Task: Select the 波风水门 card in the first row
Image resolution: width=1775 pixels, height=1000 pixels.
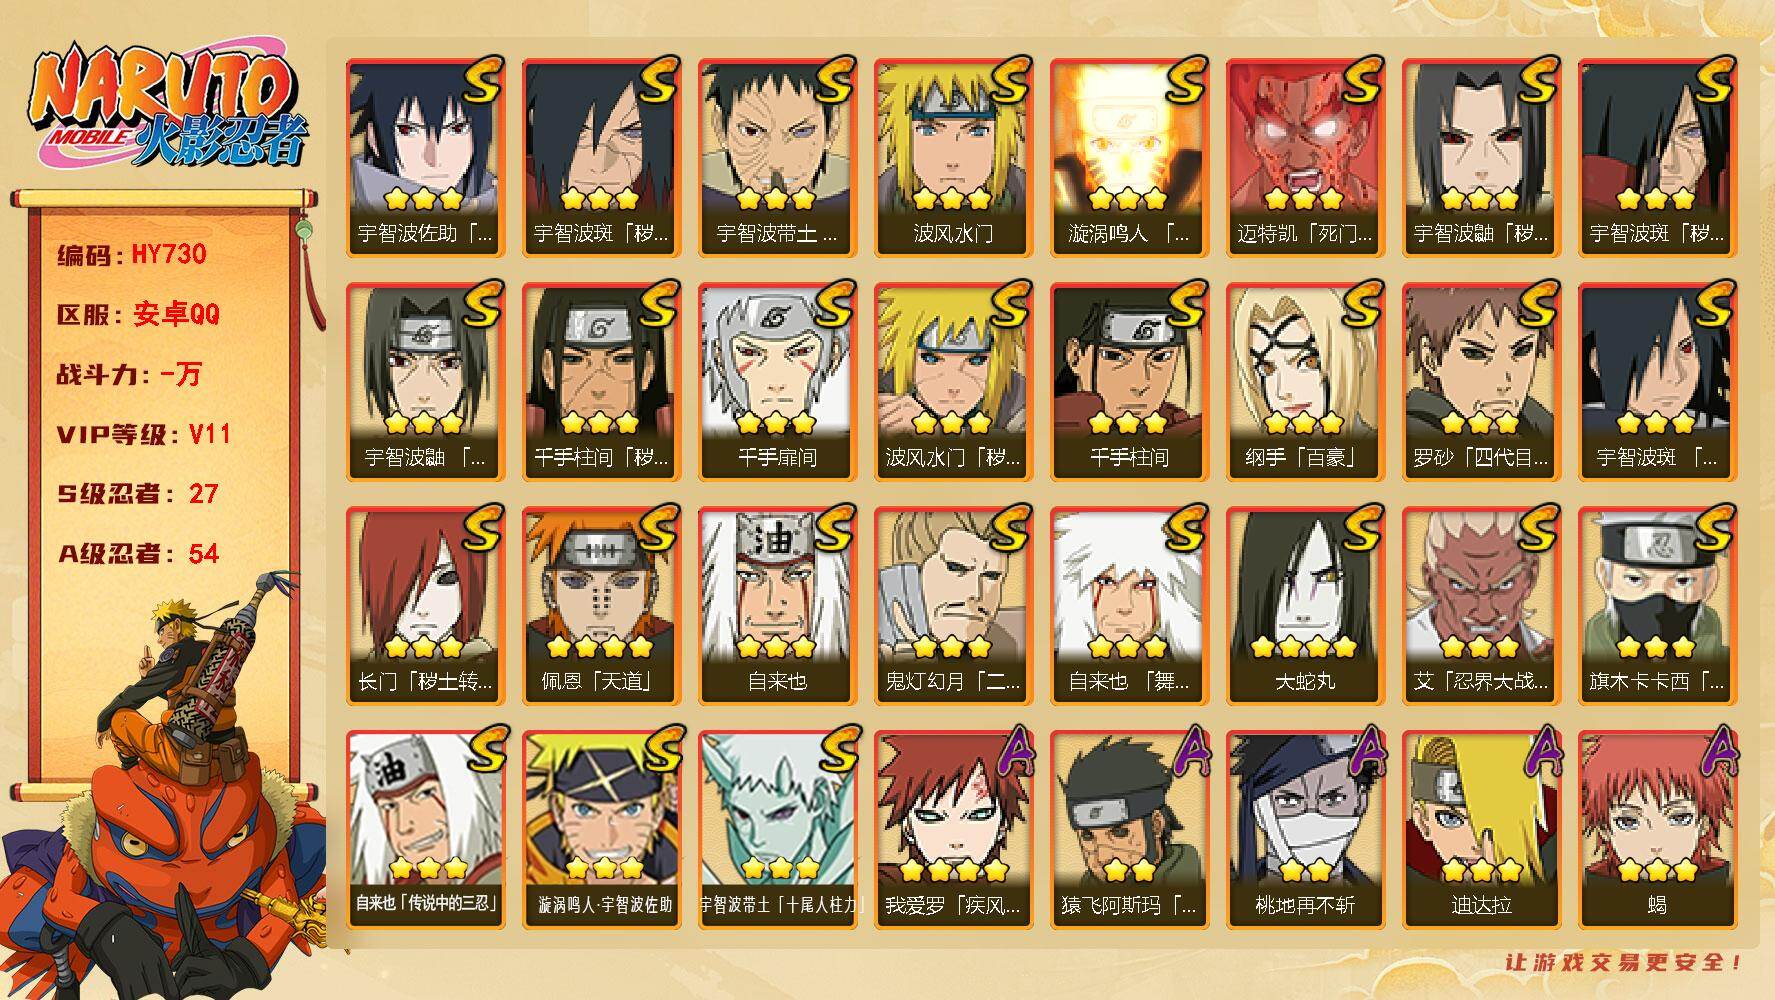Action: click(x=953, y=158)
